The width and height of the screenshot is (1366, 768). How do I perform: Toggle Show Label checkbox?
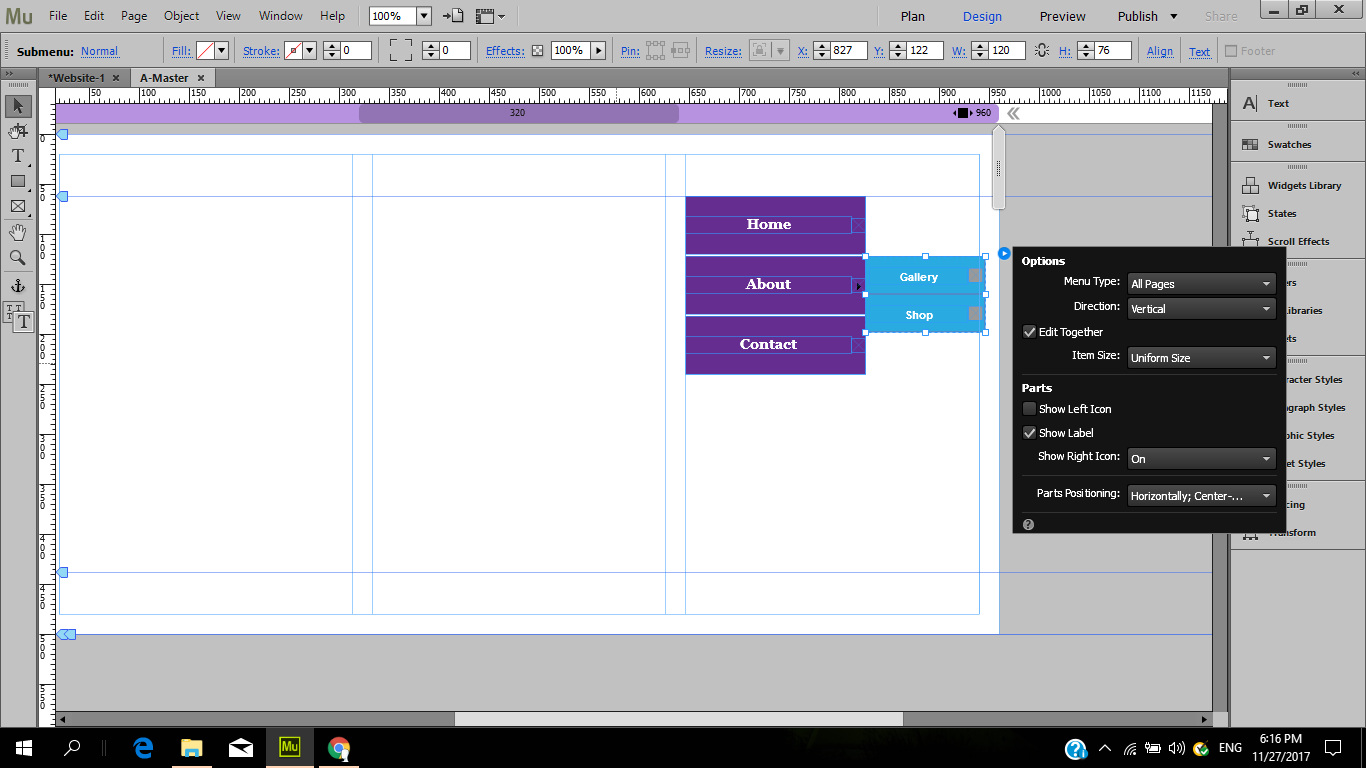1029,433
